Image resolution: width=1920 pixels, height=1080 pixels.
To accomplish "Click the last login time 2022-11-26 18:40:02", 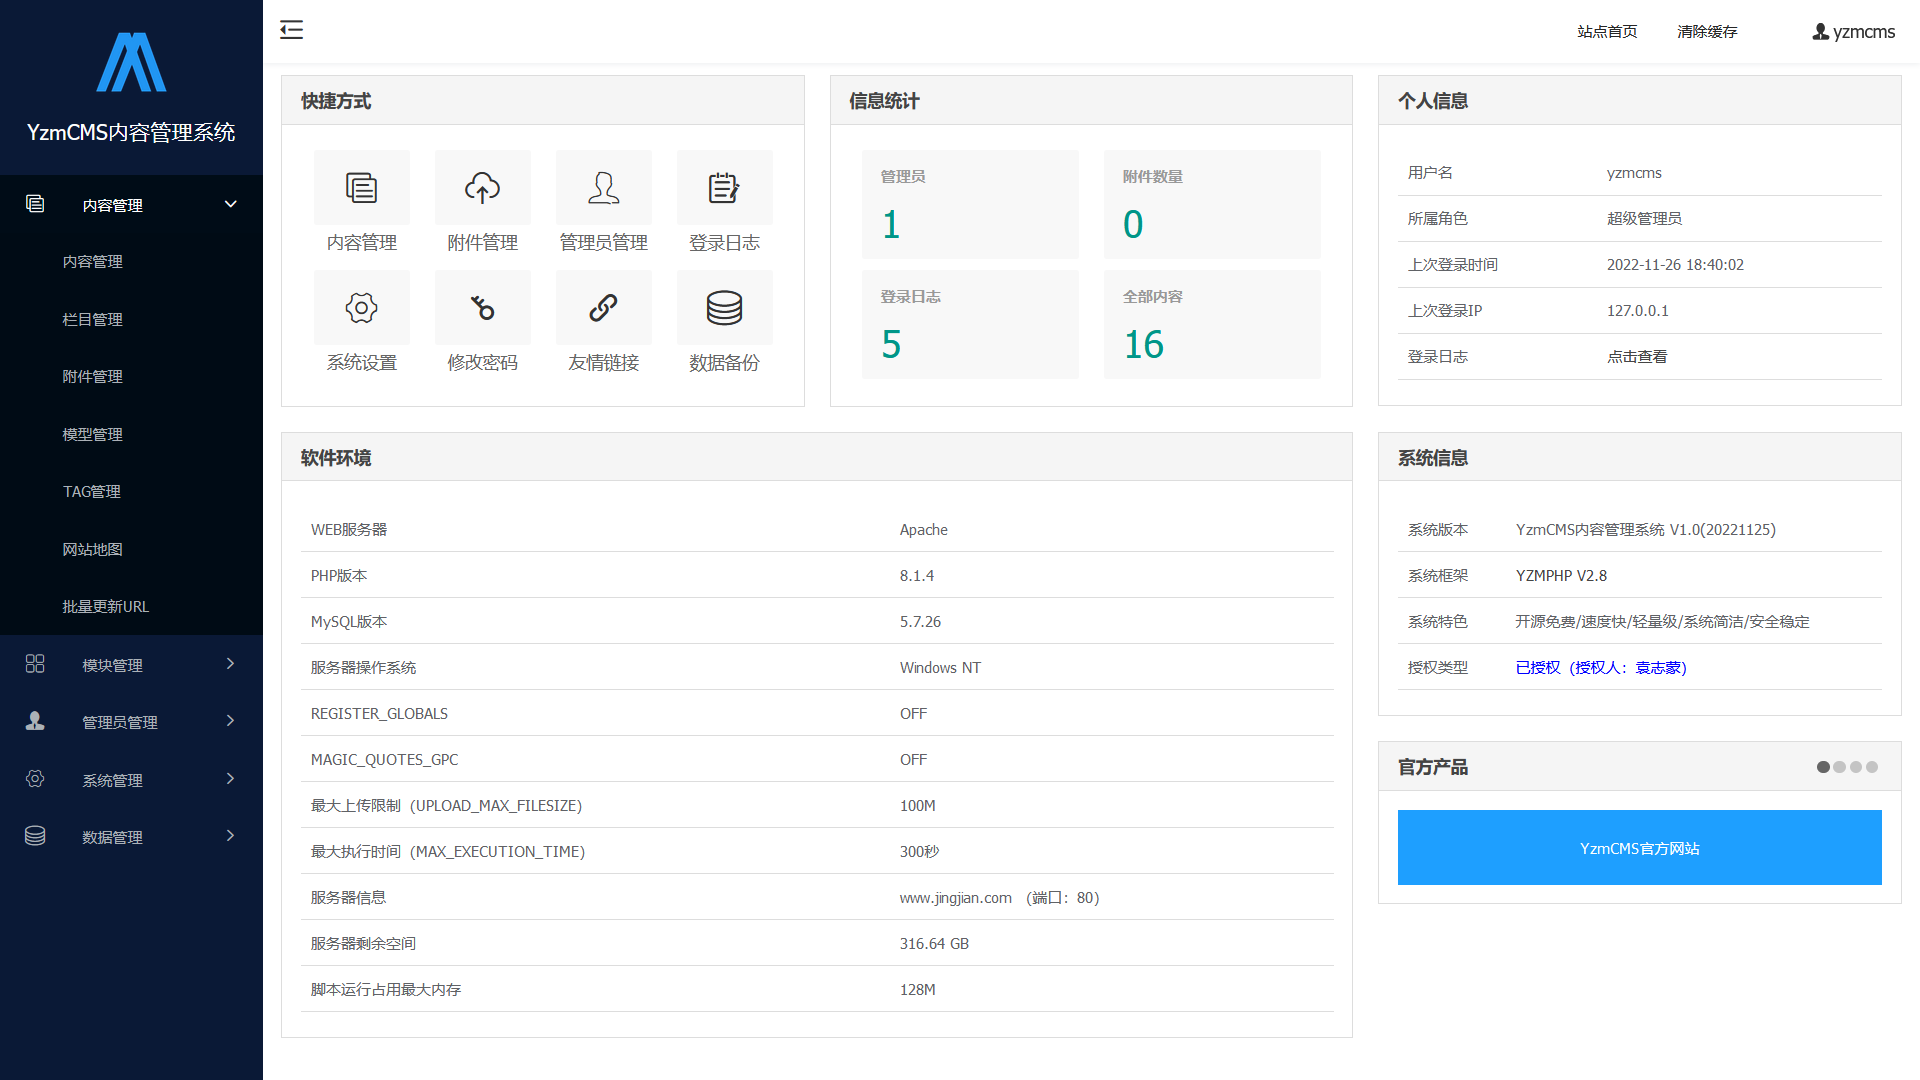I will pyautogui.click(x=1675, y=265).
